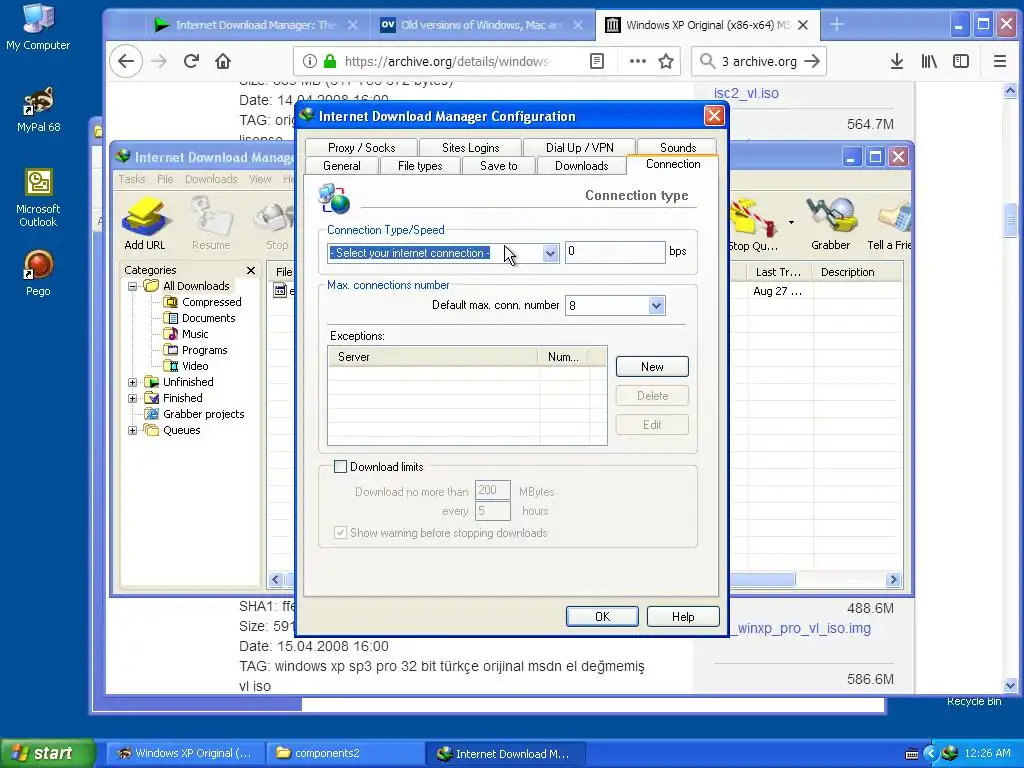
Task: Click the Windows start button
Action: click(x=48, y=753)
